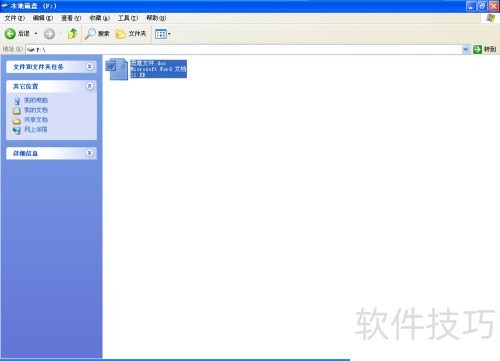Open Shared Documents sidebar link
500x361 pixels.
coord(36,120)
